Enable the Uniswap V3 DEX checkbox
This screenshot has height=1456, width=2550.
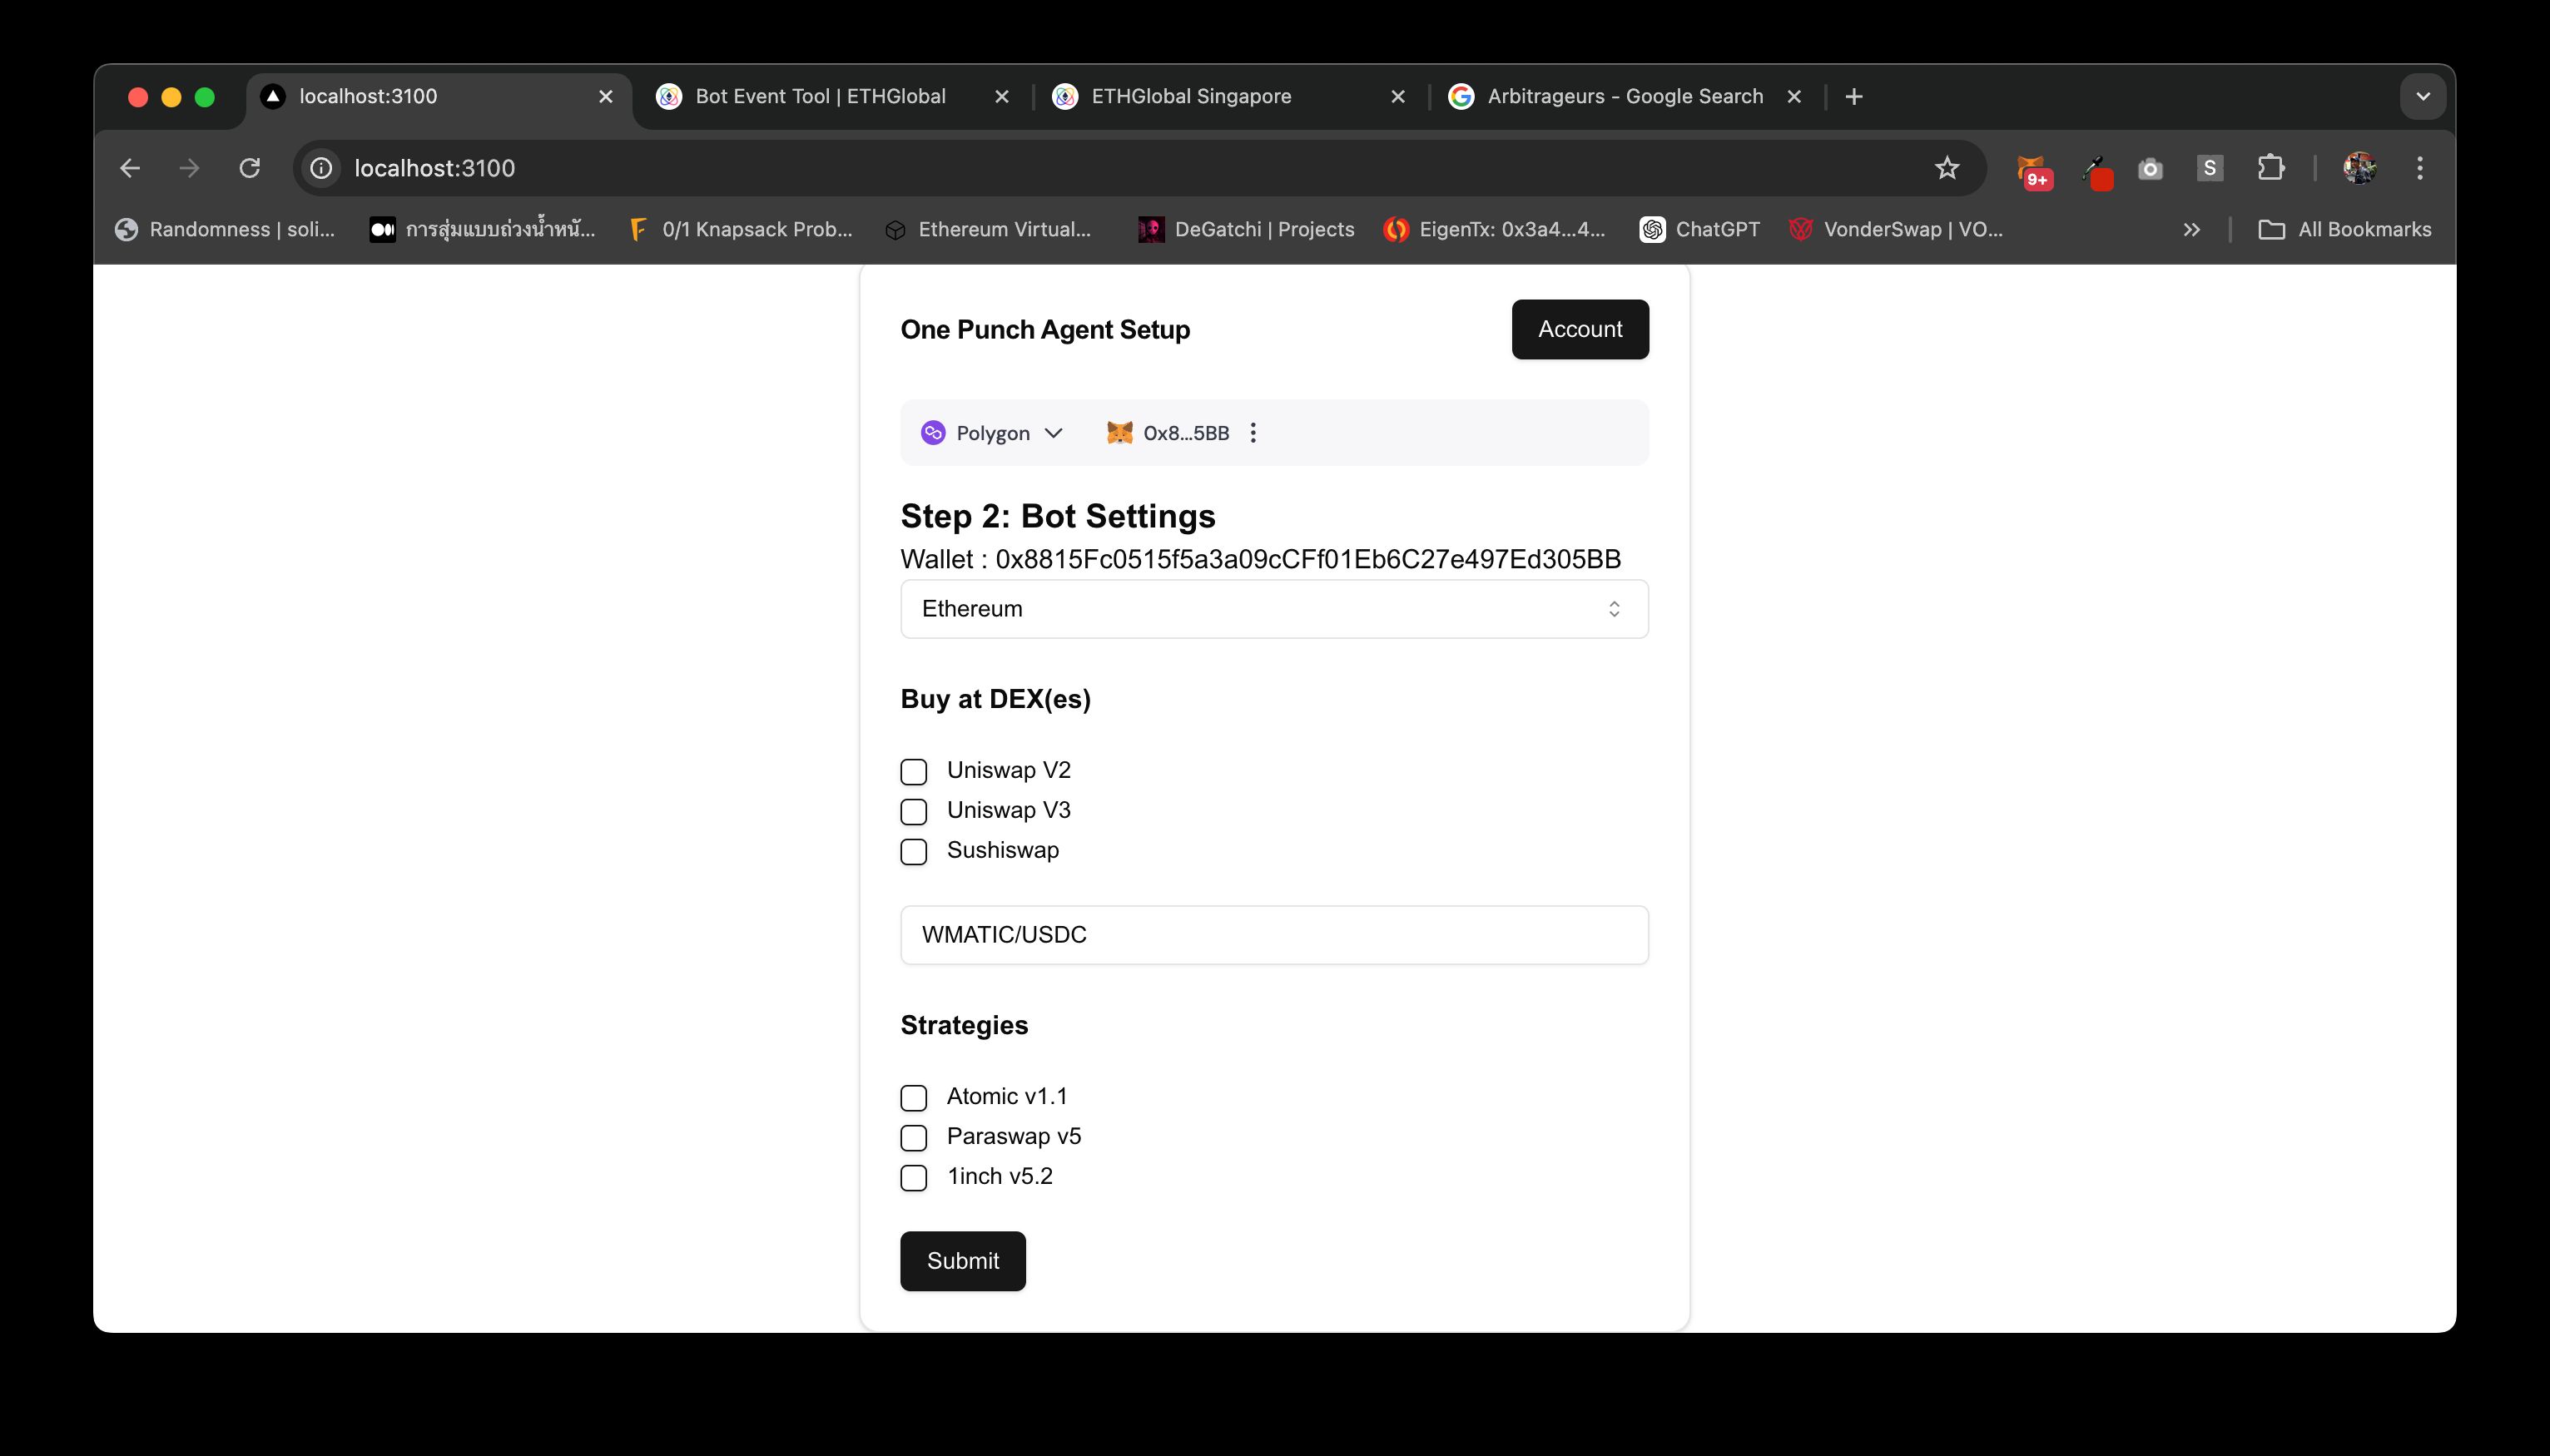[914, 810]
